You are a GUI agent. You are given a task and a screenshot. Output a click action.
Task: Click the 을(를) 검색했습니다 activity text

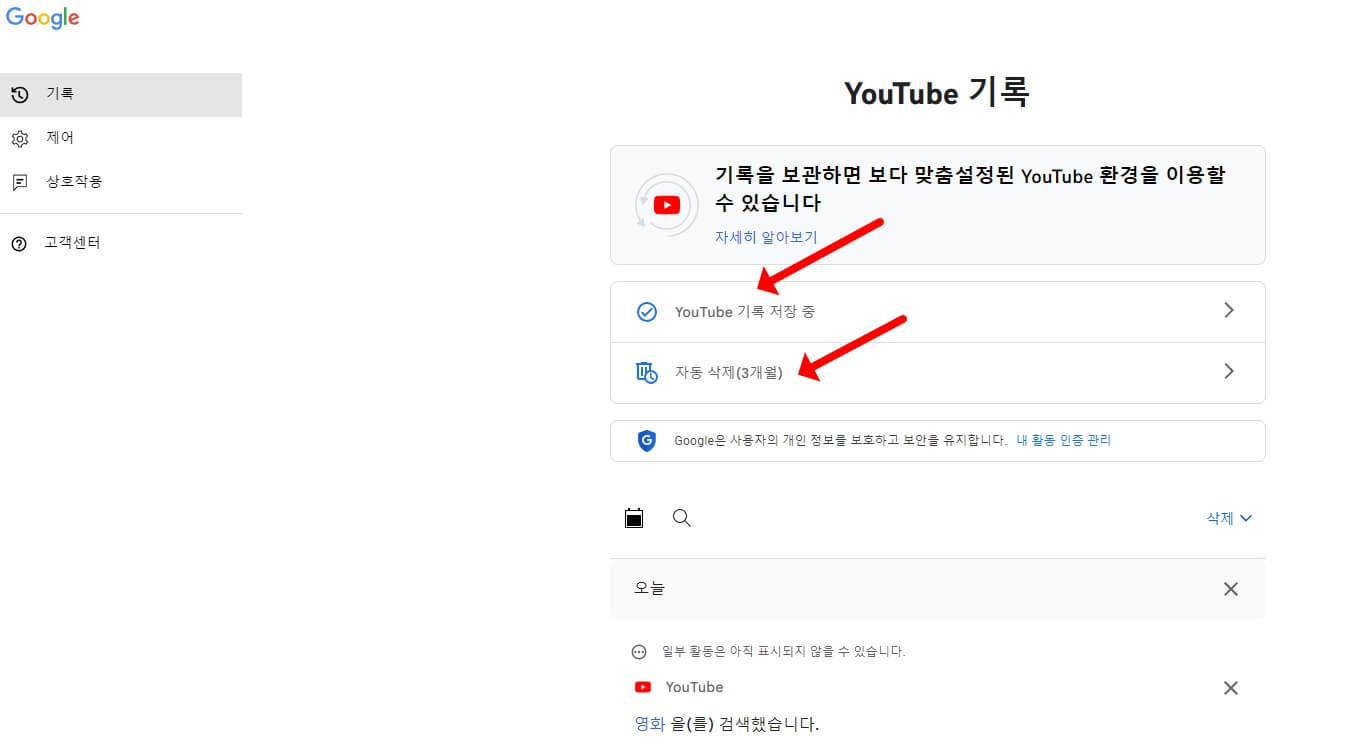click(745, 724)
